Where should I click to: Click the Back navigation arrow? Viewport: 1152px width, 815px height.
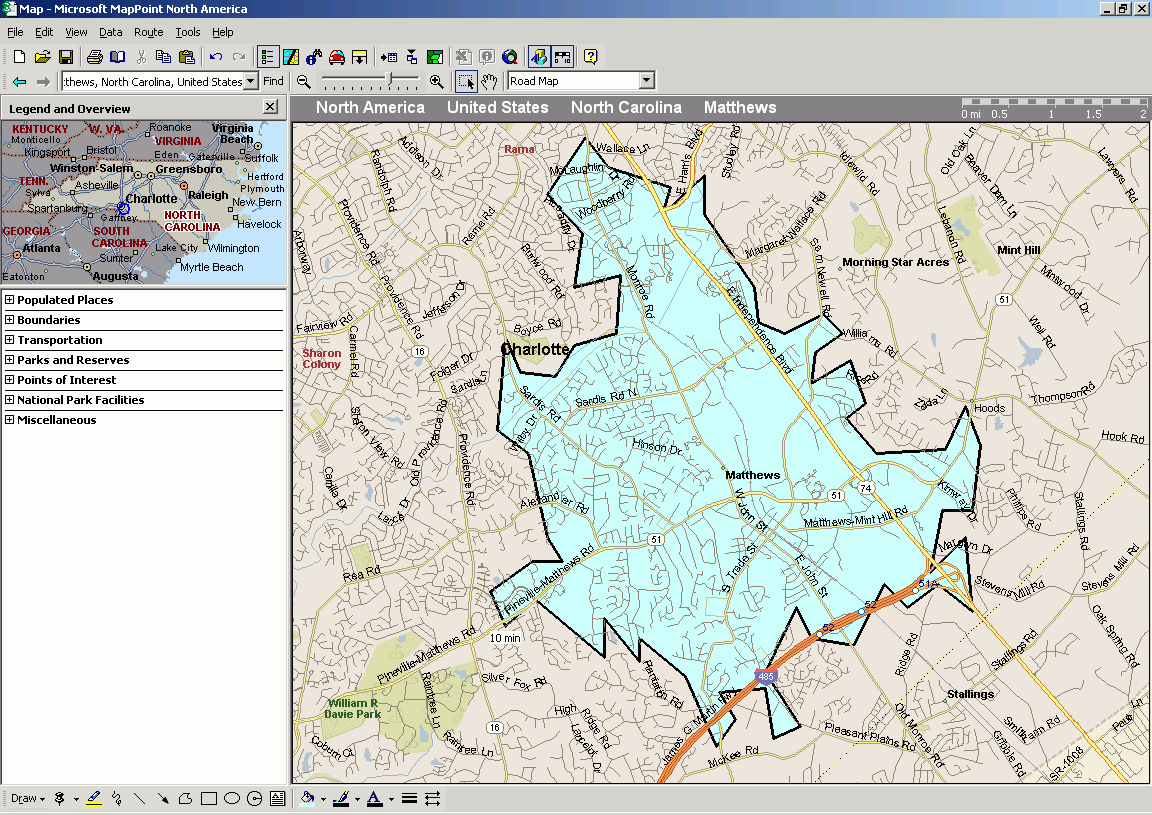pos(19,81)
